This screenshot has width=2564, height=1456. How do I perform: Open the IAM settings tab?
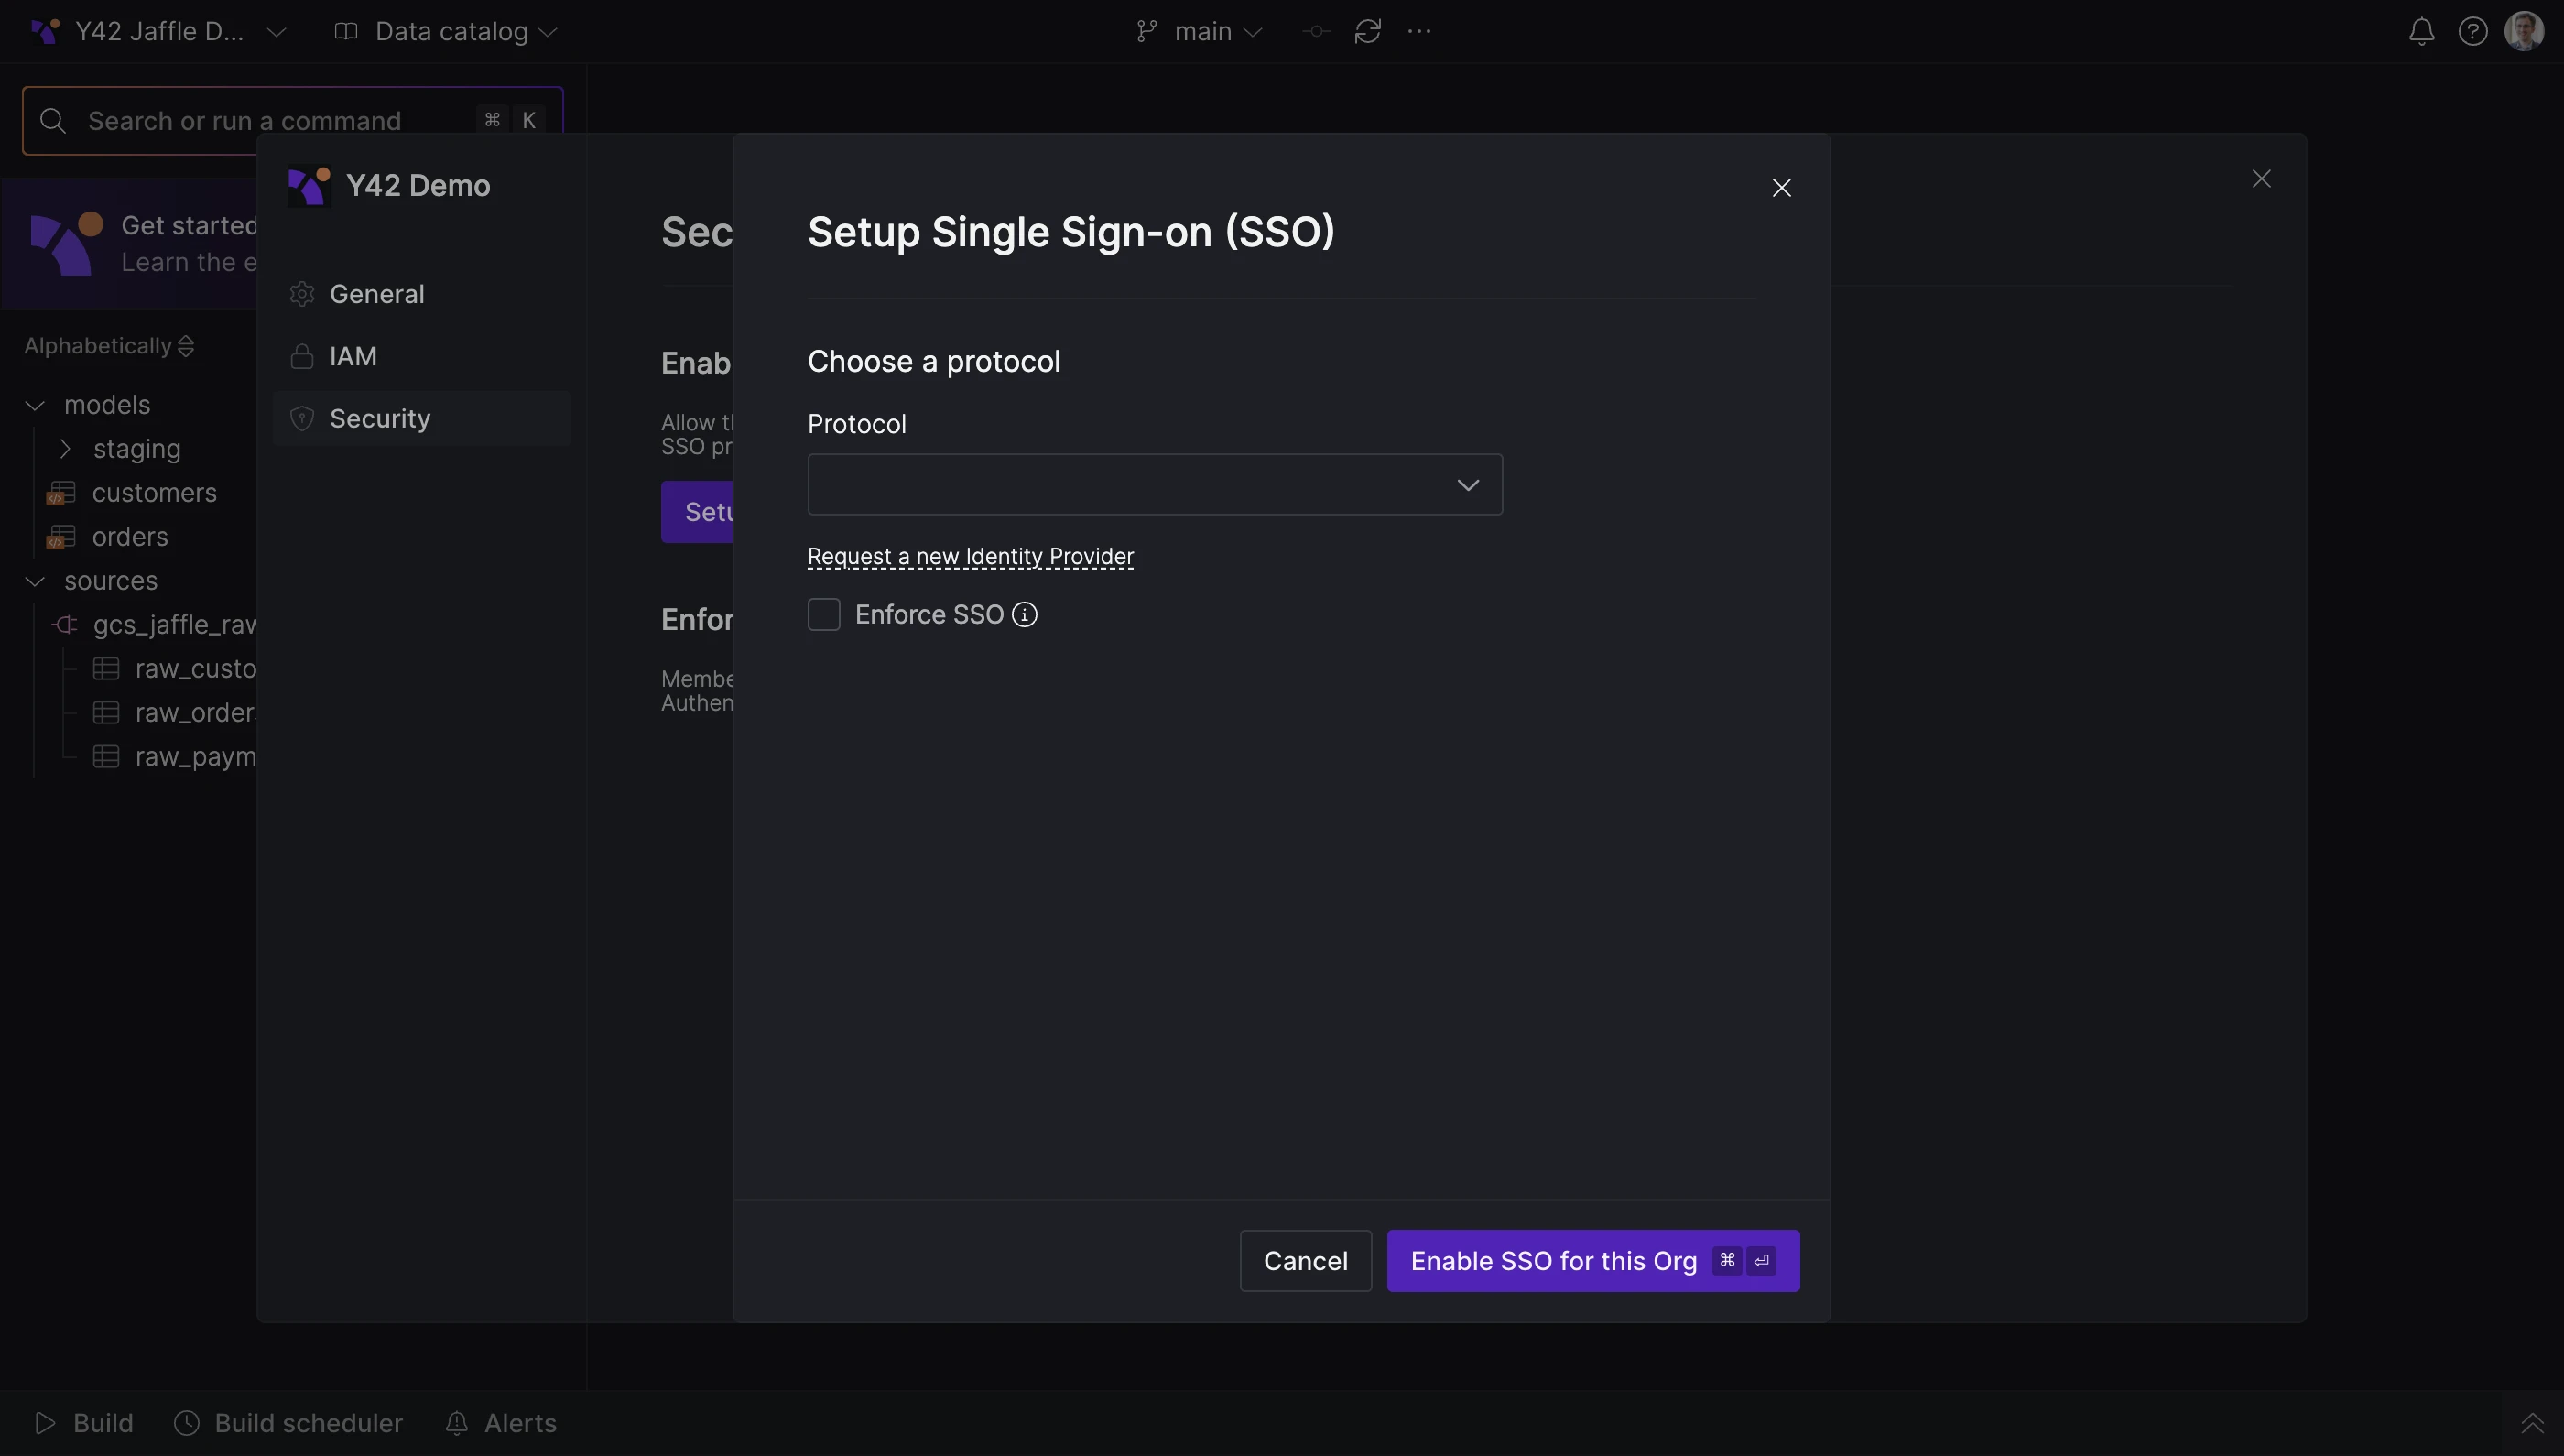(422, 357)
